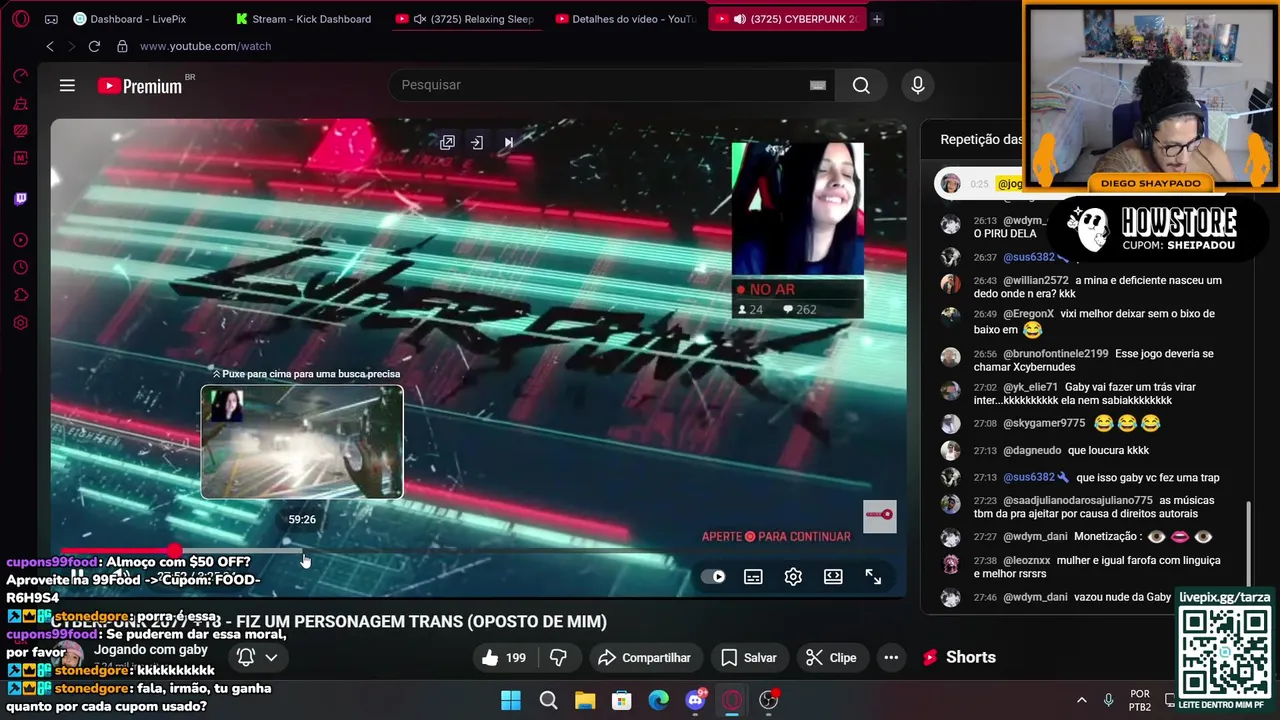Image resolution: width=1280 pixels, height=720 pixels.
Task: Toggle video subtitles/captions
Action: coord(753,577)
